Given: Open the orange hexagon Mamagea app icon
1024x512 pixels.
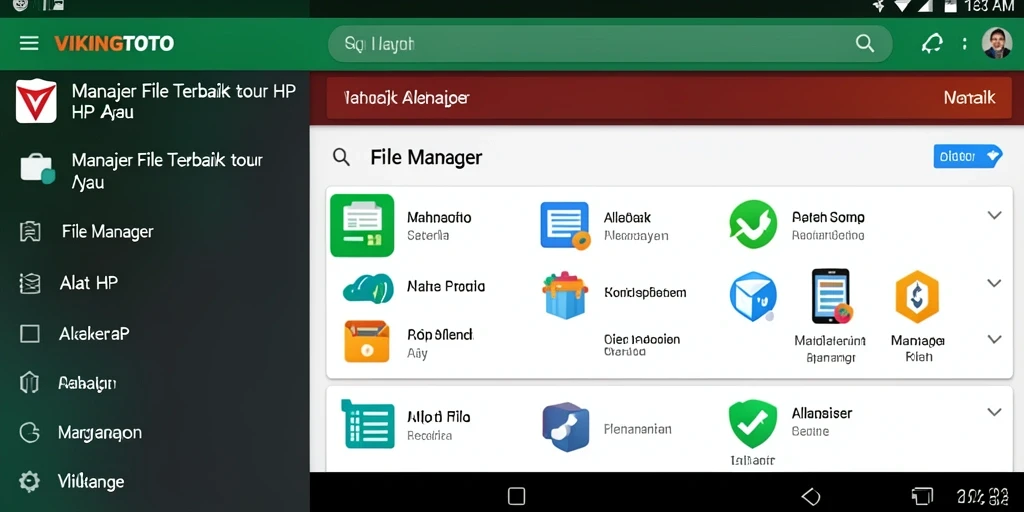Looking at the screenshot, I should pos(917,296).
